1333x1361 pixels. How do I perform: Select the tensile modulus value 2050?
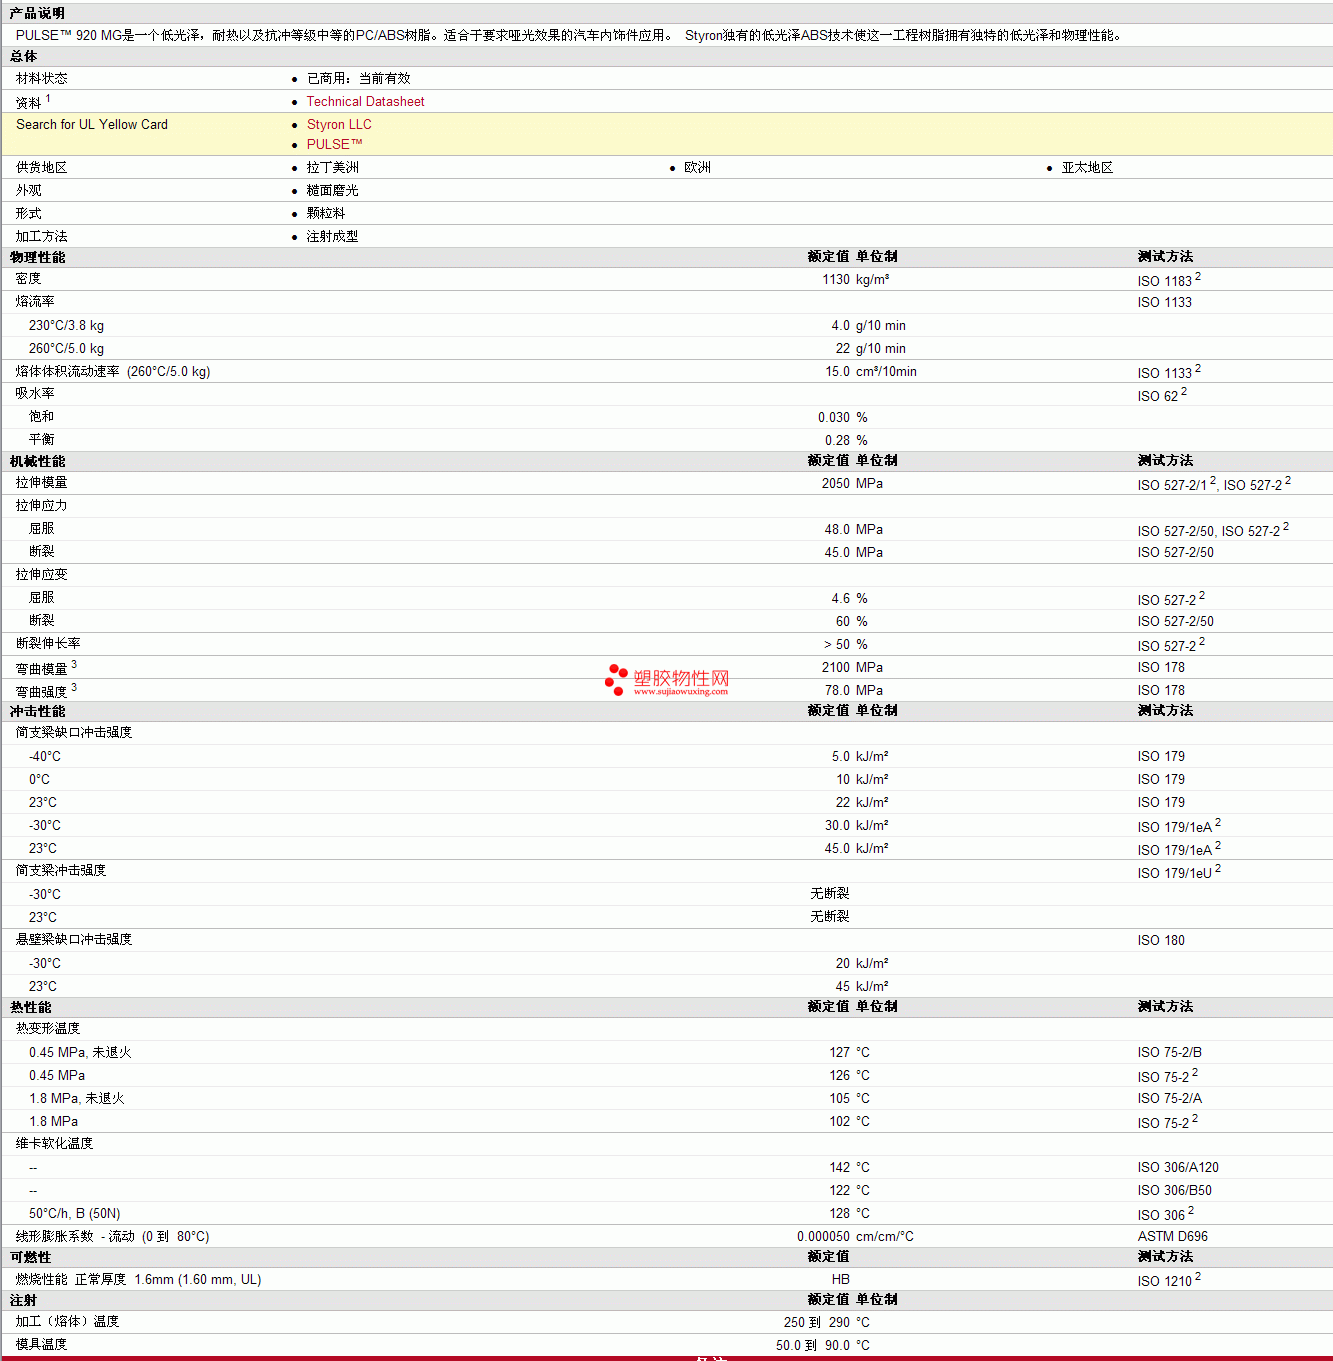tap(836, 483)
